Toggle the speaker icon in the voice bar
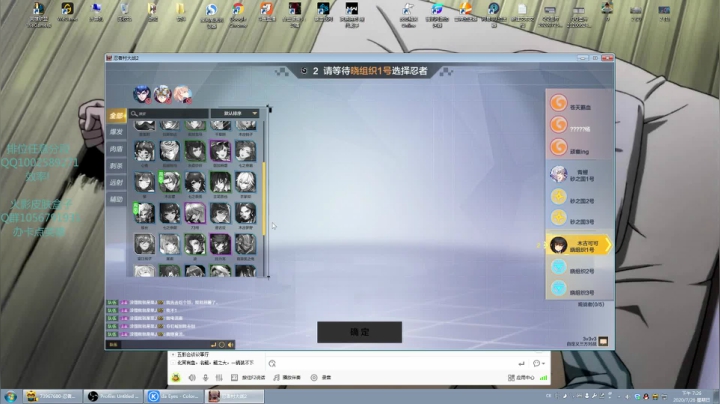720x404 pixels. 192,377
